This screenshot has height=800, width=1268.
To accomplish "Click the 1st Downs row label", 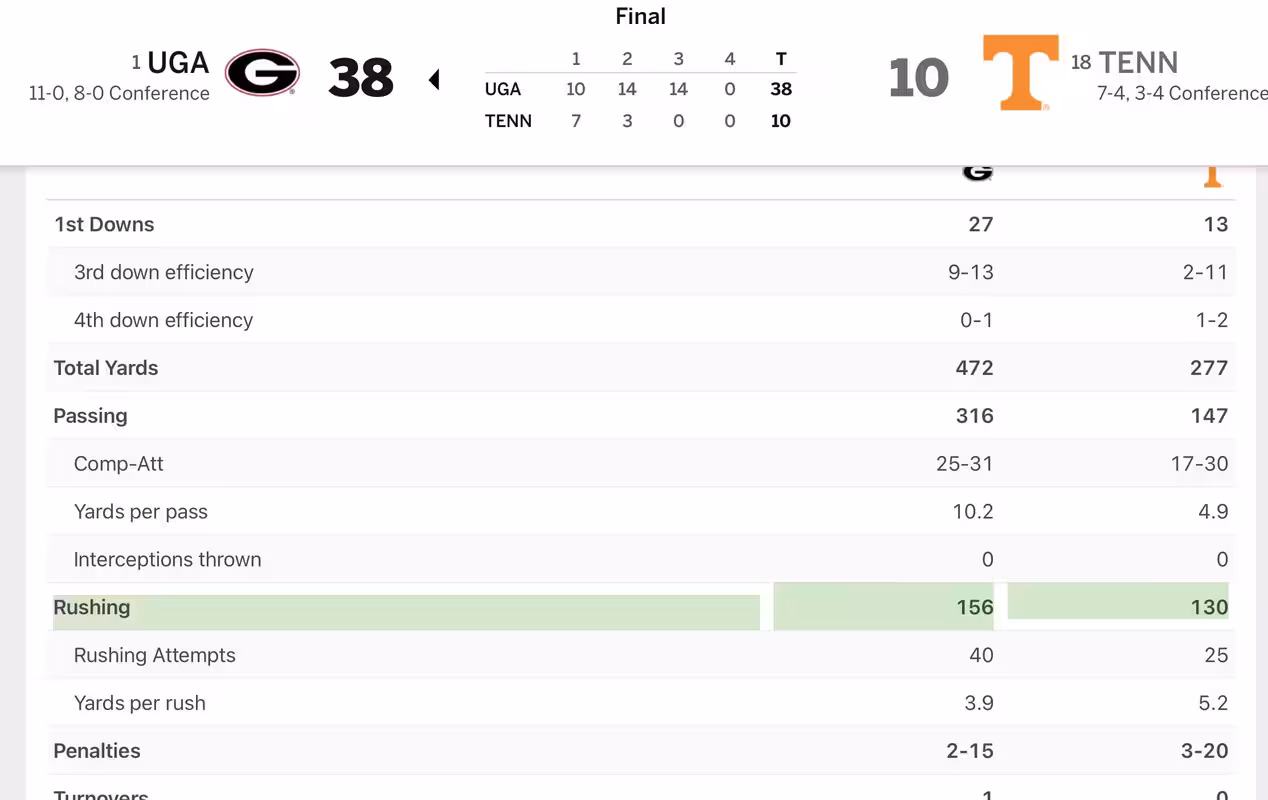I will [x=104, y=224].
